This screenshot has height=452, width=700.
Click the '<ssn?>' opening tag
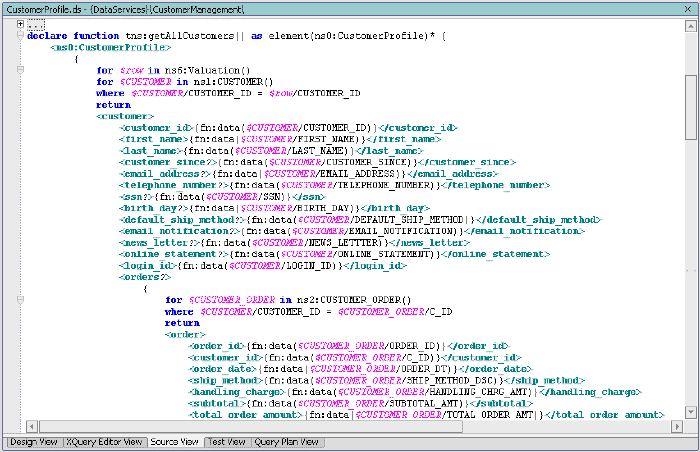137,197
